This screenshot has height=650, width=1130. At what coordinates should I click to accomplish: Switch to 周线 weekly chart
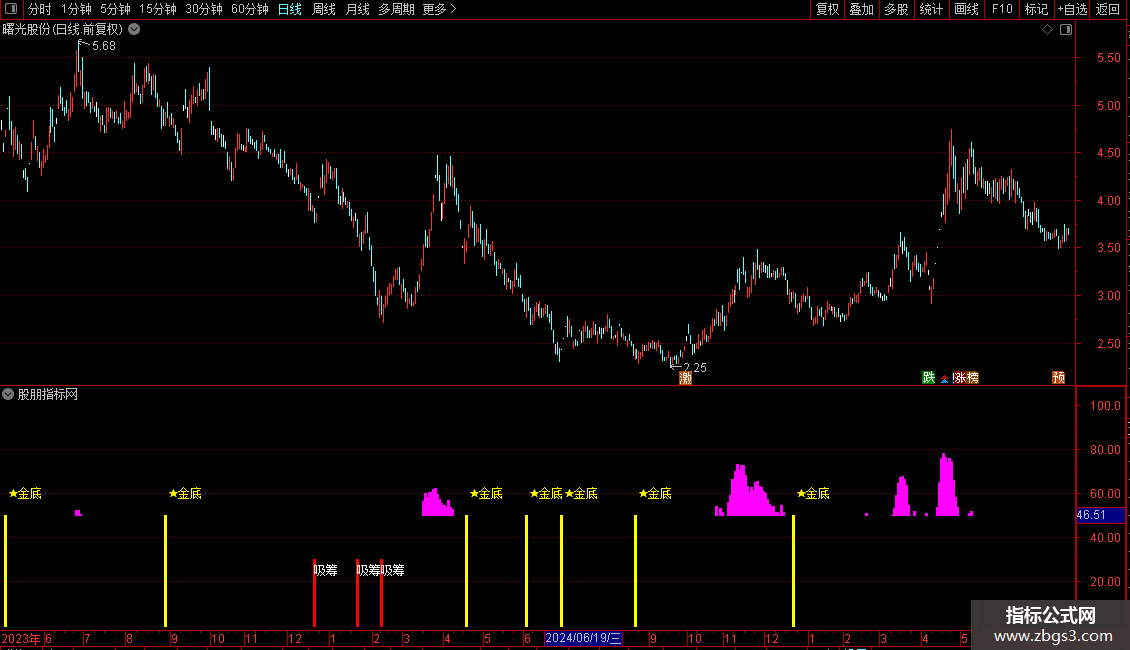point(324,9)
